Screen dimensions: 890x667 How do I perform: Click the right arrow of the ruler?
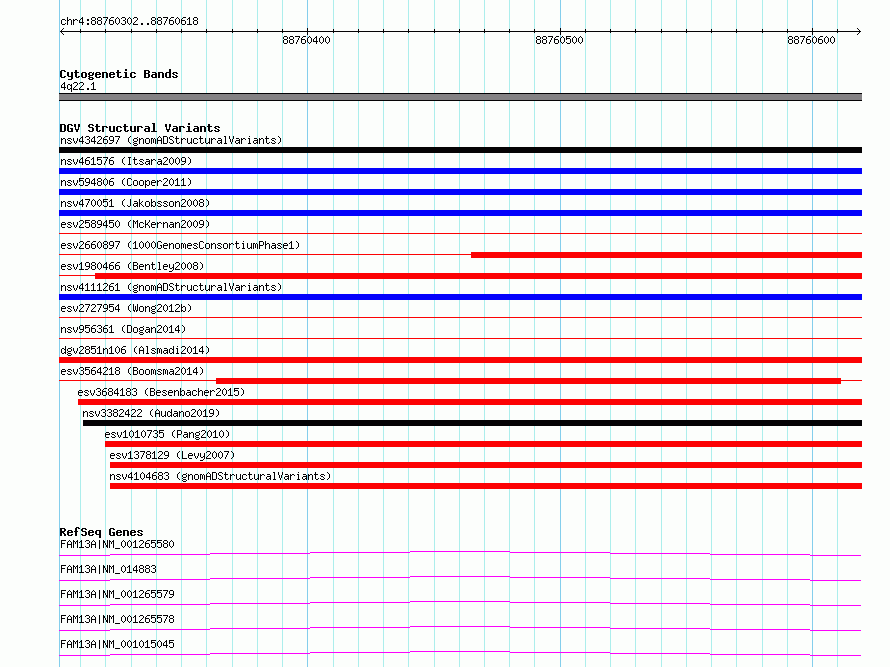point(858,31)
